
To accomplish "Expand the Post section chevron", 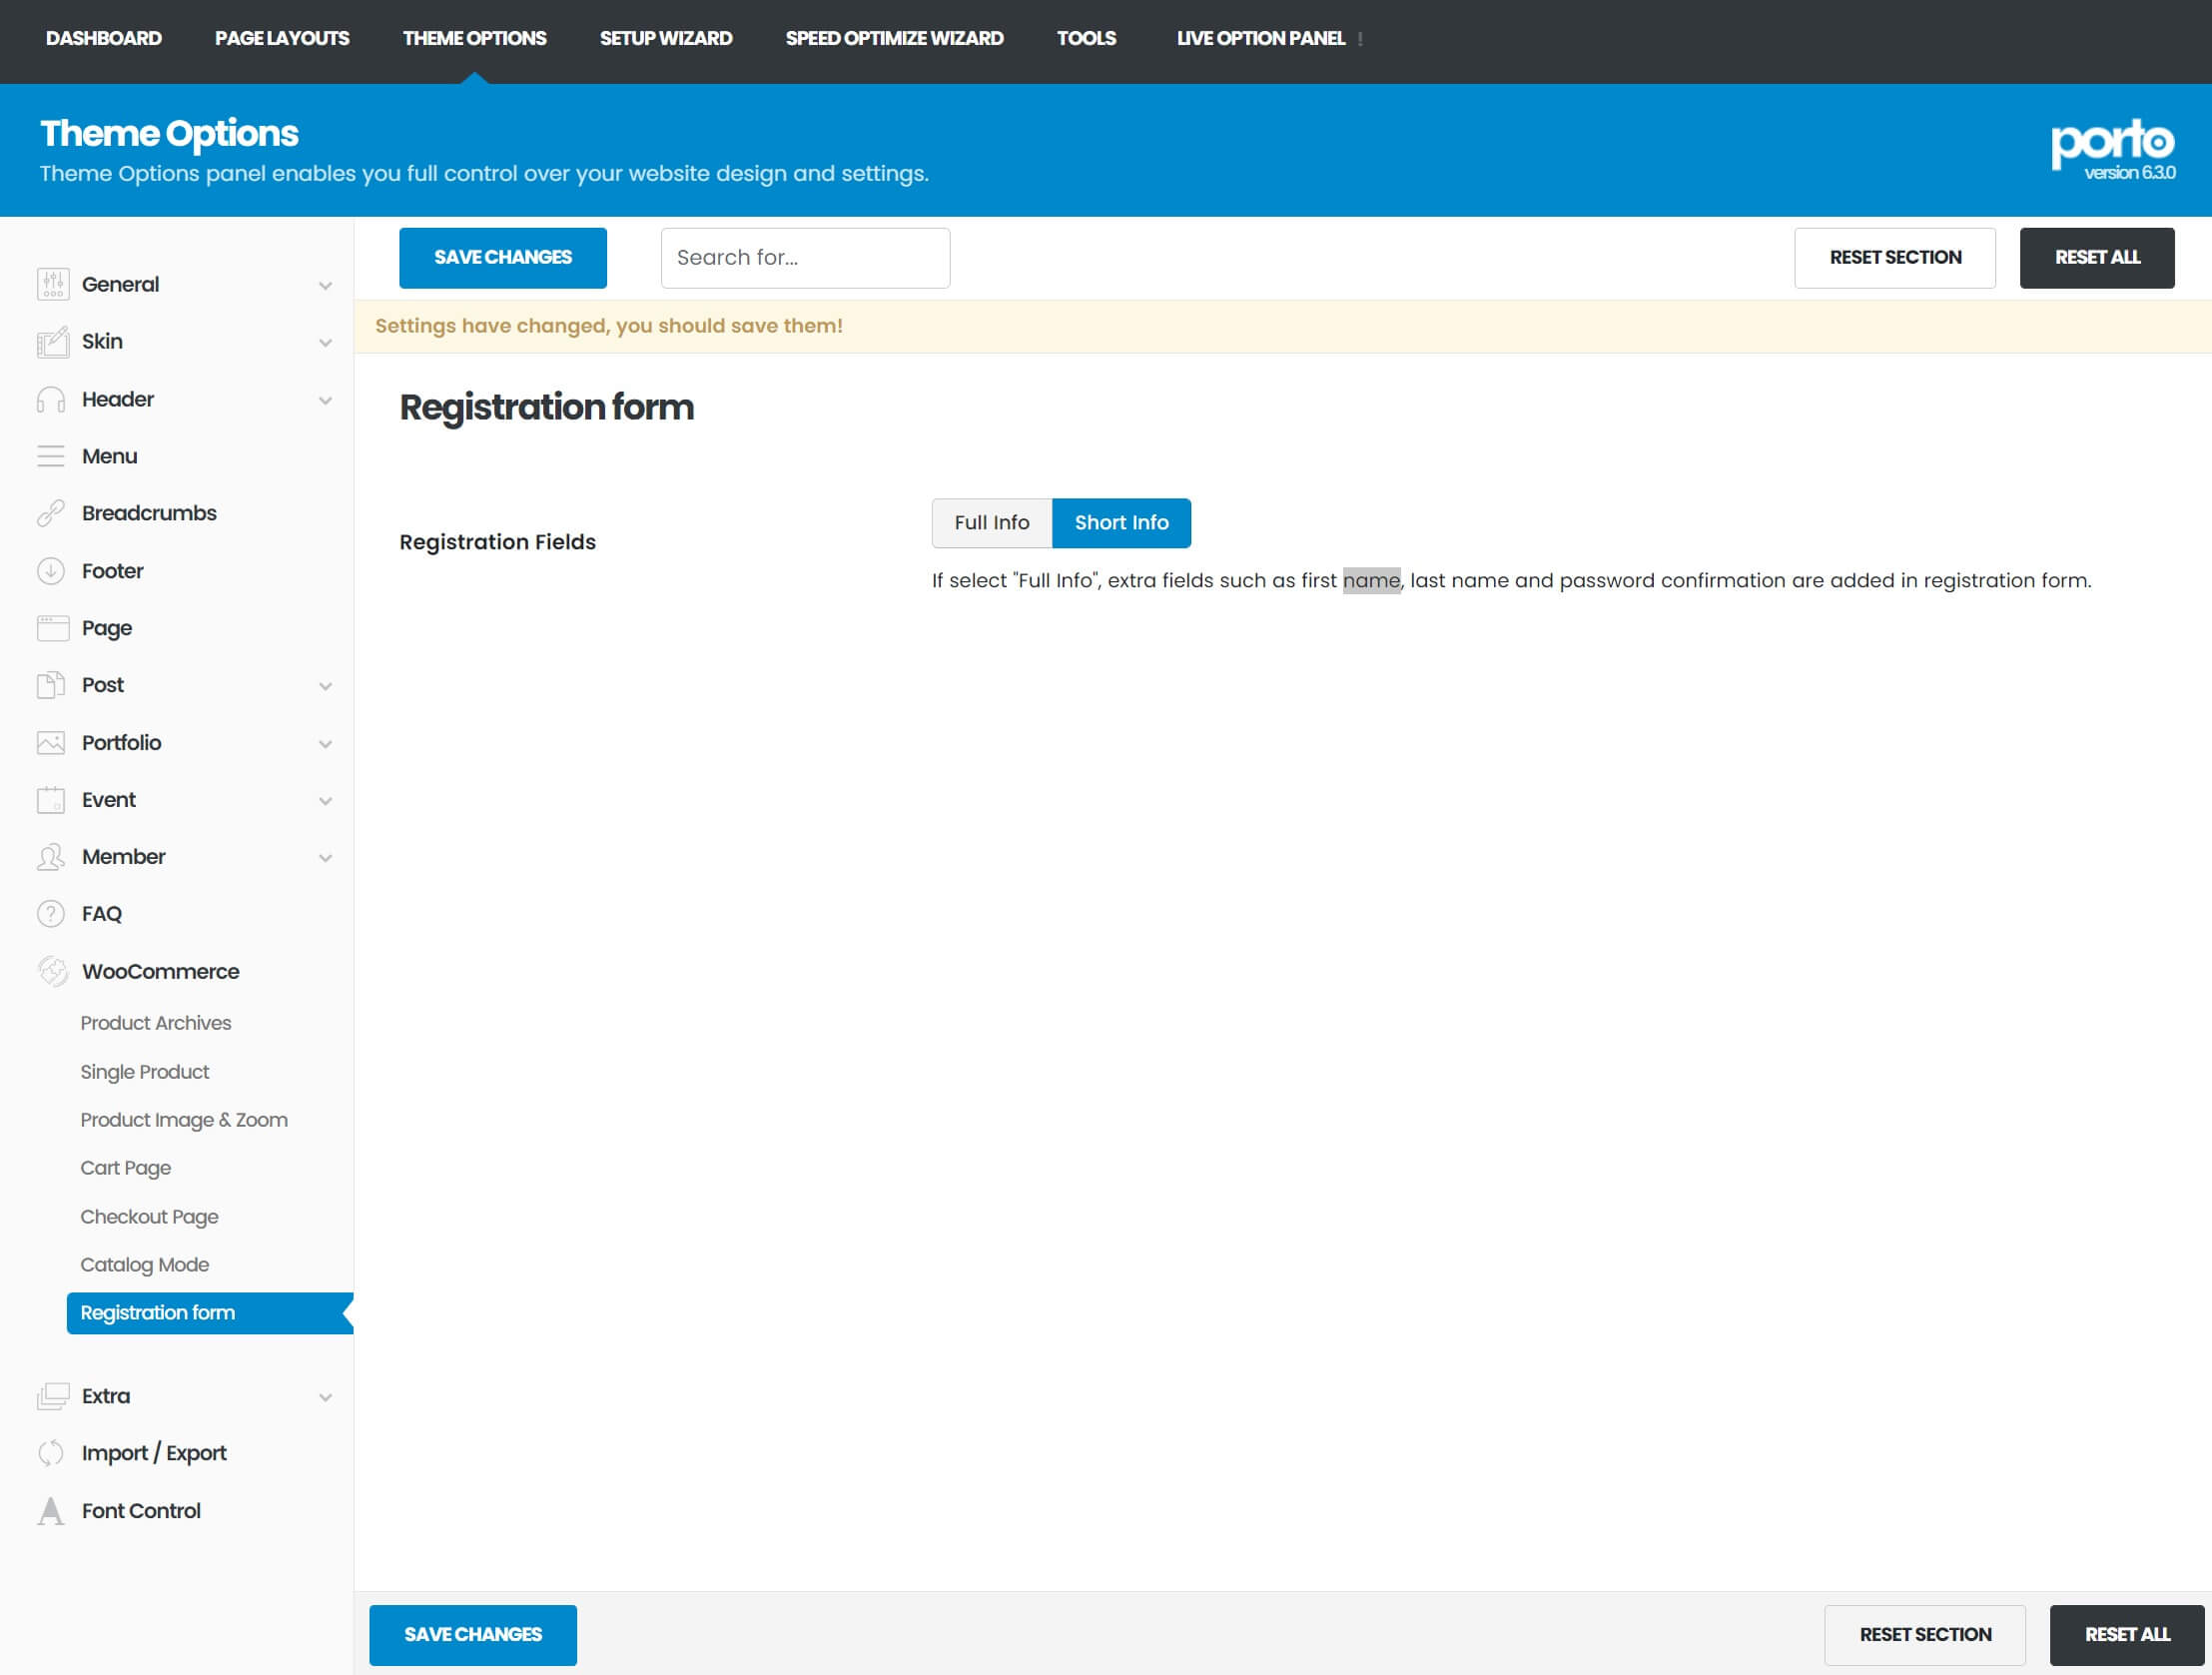I will click(325, 686).
